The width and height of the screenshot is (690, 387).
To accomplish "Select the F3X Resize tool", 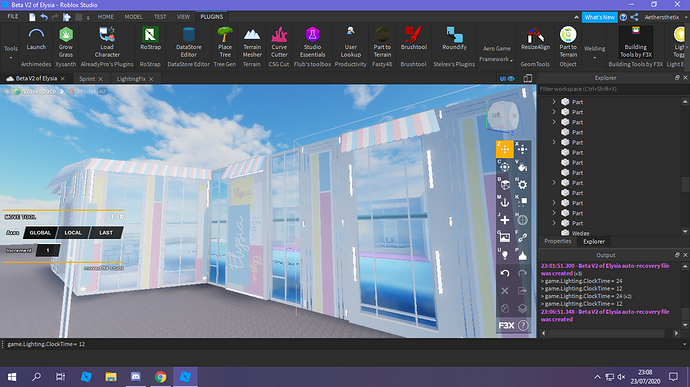I will [522, 149].
